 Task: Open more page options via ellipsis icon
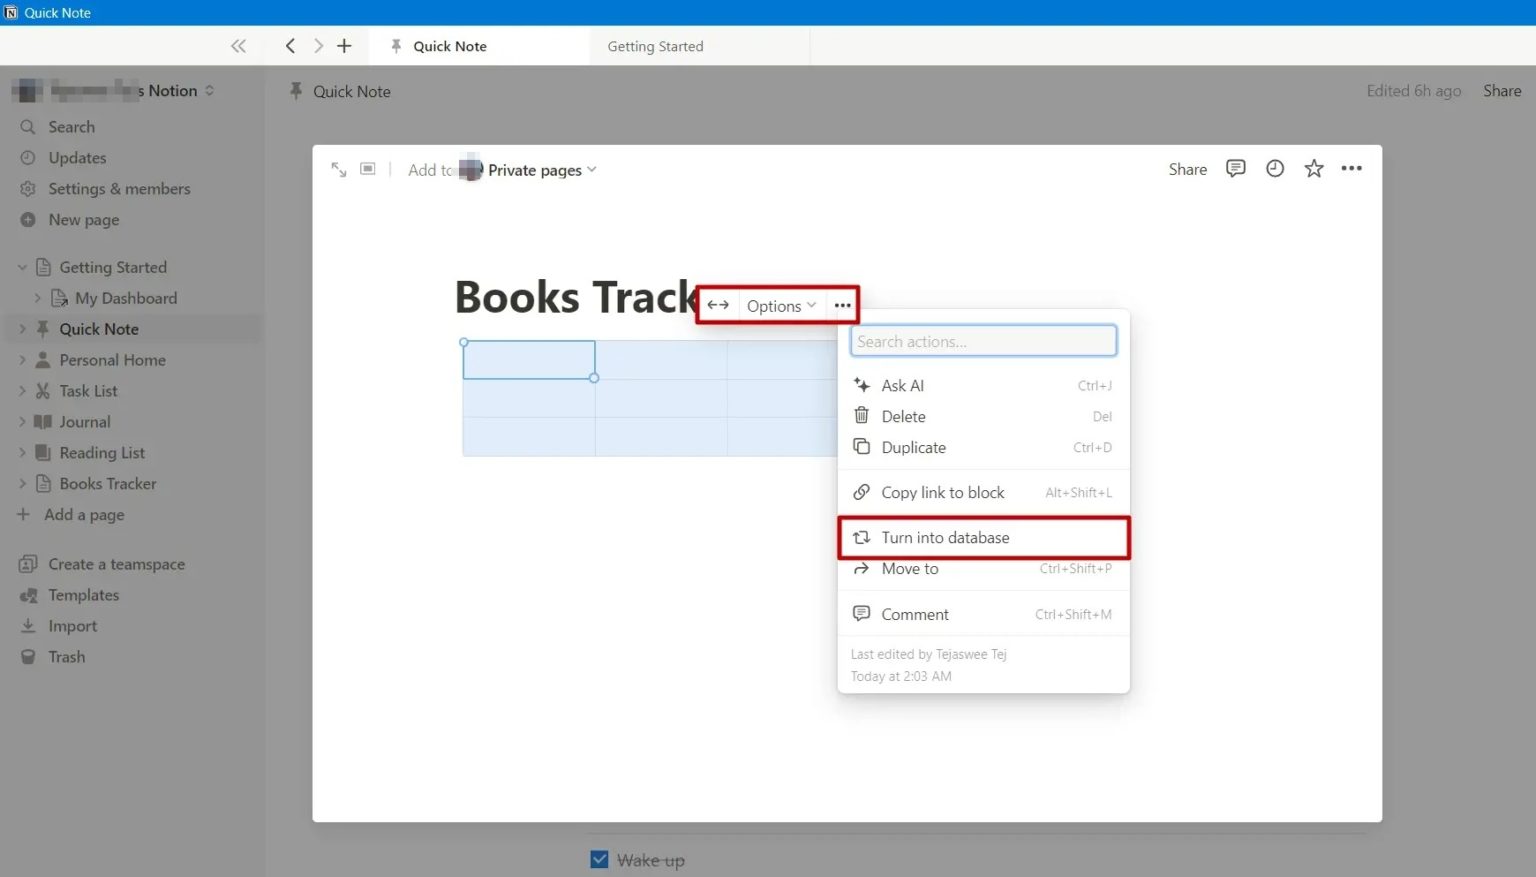point(1352,168)
